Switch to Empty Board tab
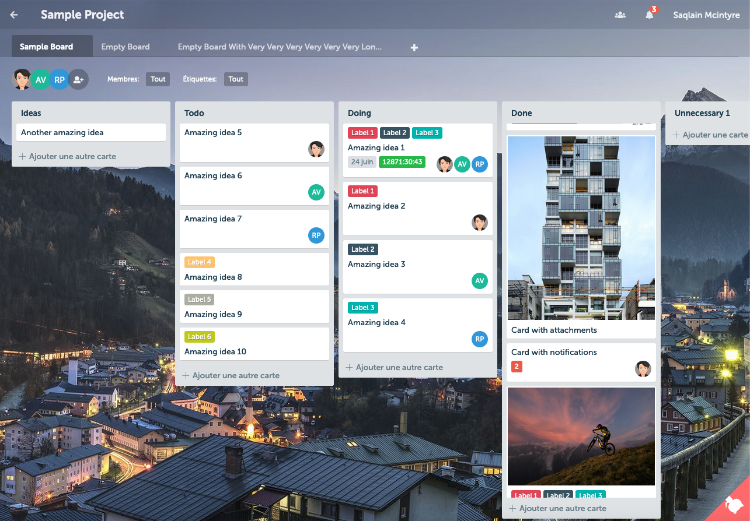The image size is (750, 521). click(125, 47)
